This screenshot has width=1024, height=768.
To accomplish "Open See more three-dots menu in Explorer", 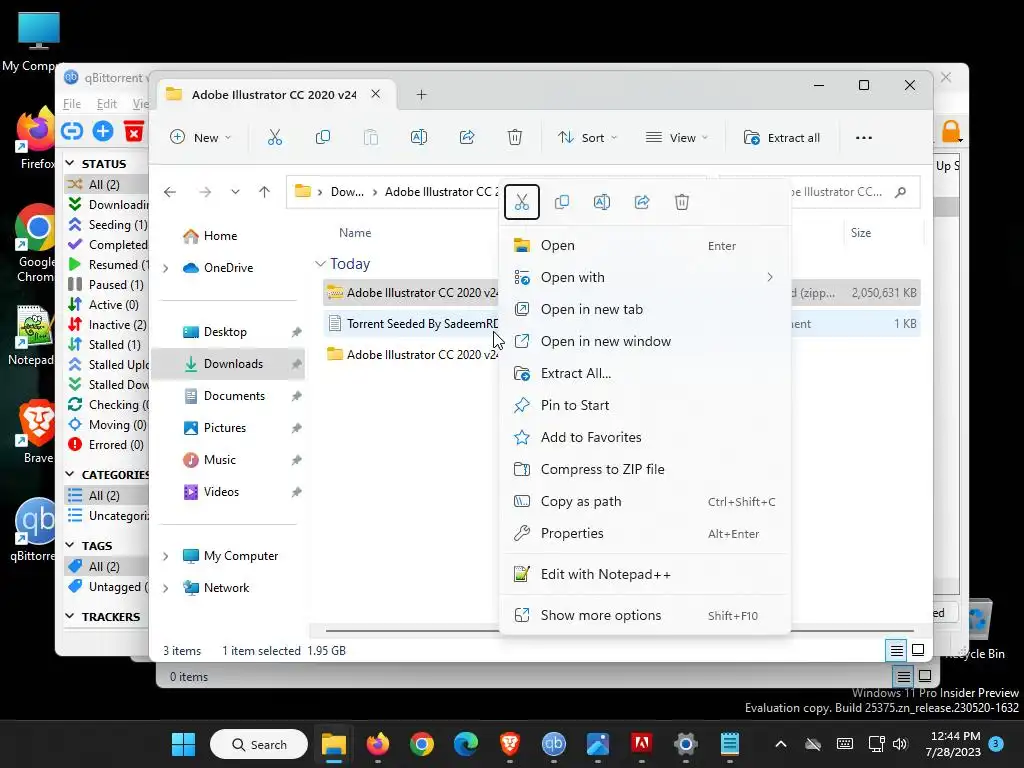I will click(x=864, y=138).
